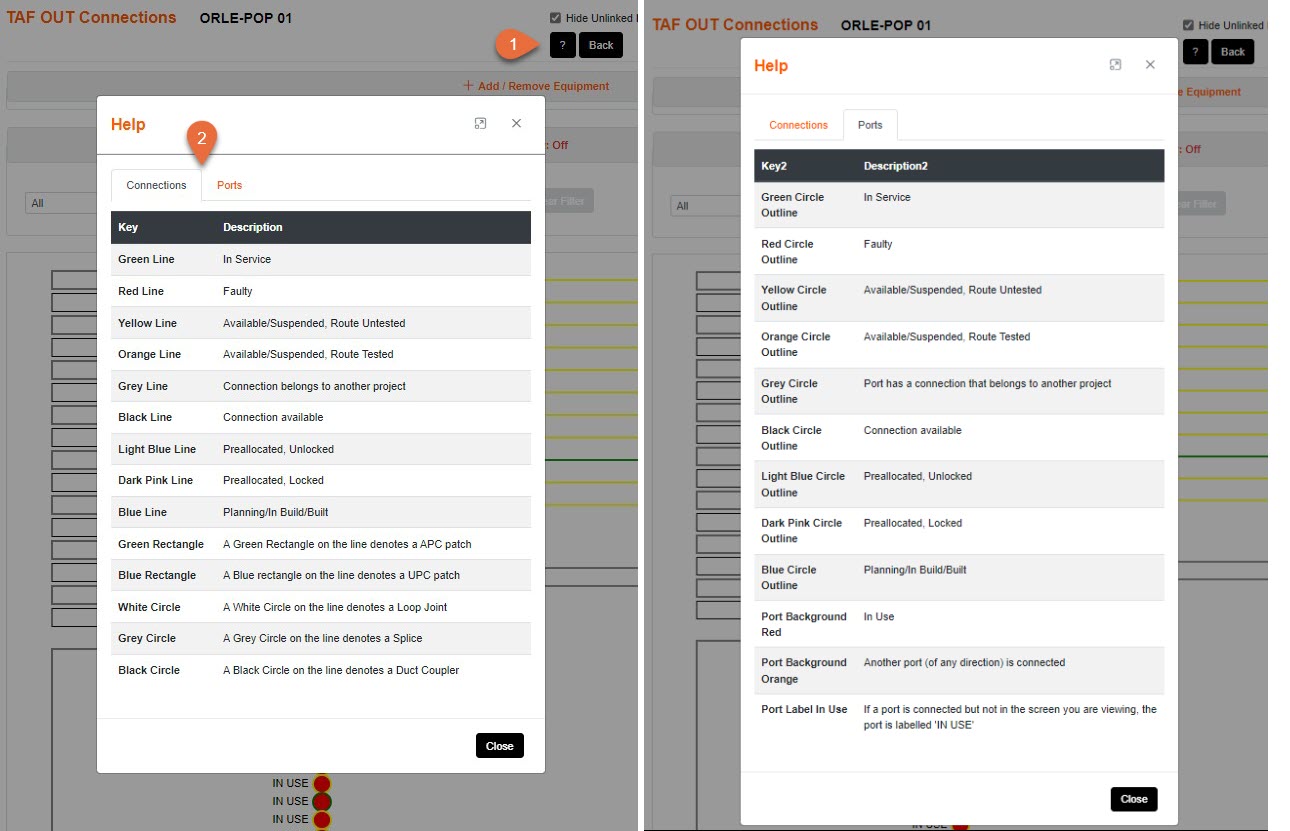The image size is (1290, 831).
Task: Expand the Help dialog showing the Connections key
Action: (480, 123)
